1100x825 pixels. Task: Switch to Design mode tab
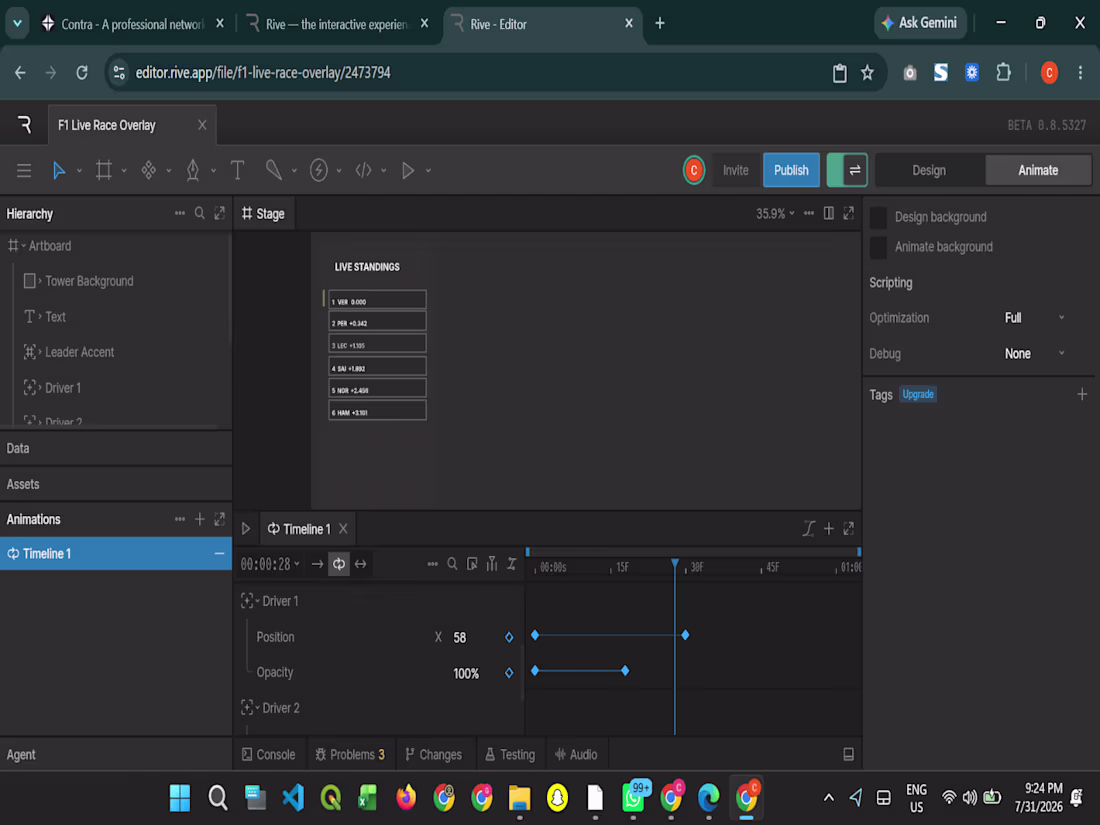click(929, 170)
